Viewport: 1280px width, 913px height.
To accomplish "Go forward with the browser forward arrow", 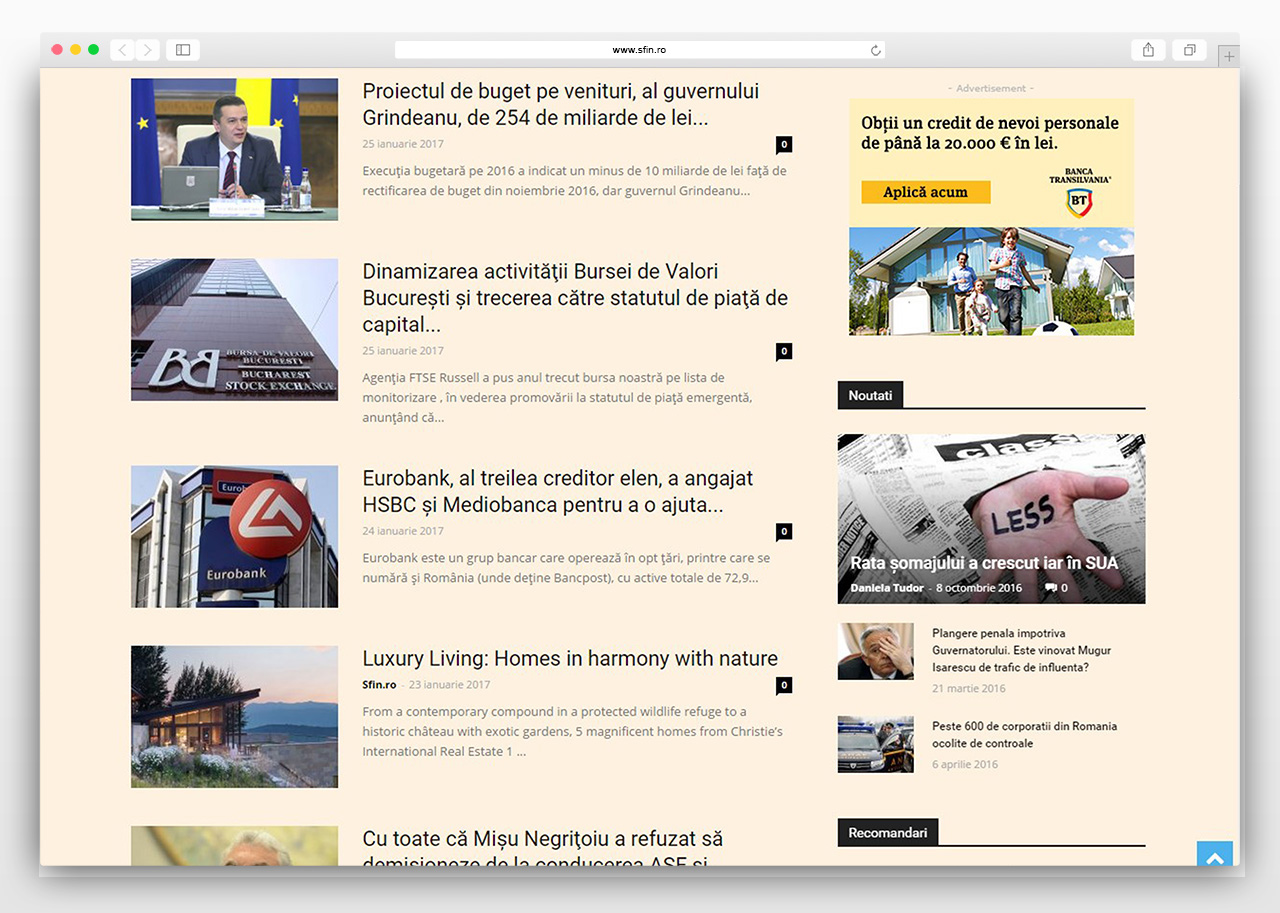I will point(147,49).
